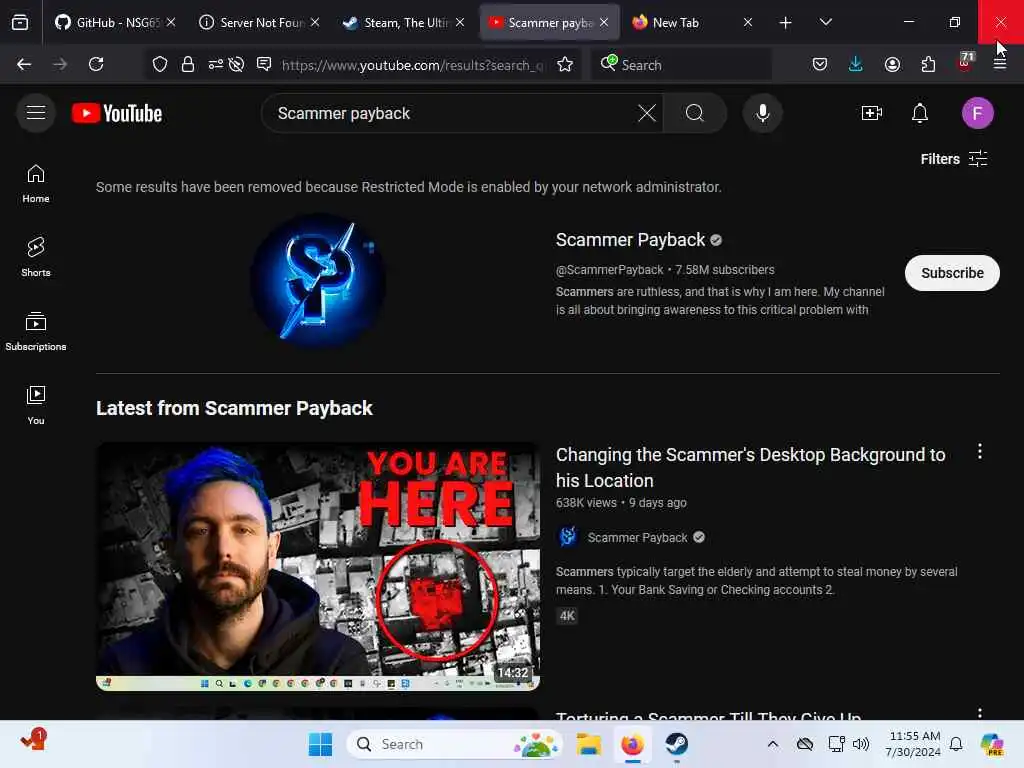
Task: Submit YouTube search with magnifier button
Action: click(x=695, y=113)
